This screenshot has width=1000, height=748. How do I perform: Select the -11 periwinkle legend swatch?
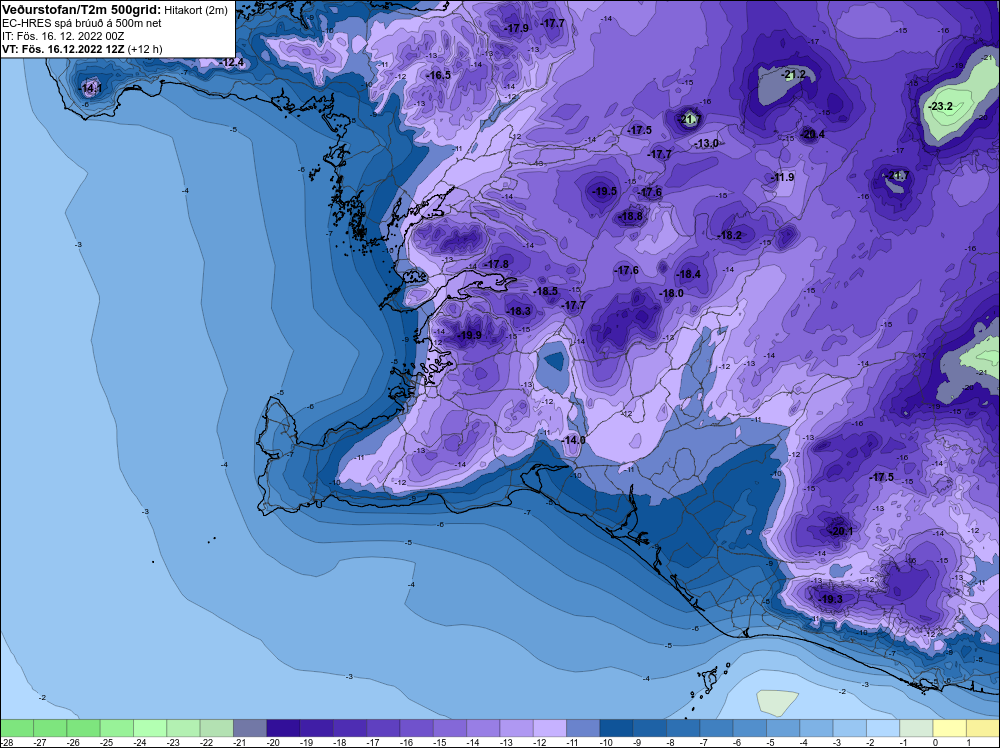[583, 728]
